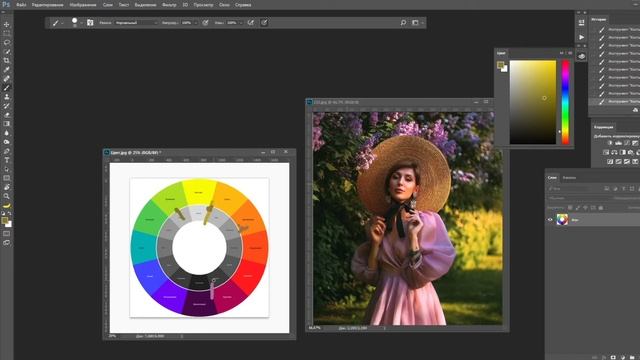Open the Actions panel play icon
The width and height of the screenshot is (640, 360).
tap(582, 37)
